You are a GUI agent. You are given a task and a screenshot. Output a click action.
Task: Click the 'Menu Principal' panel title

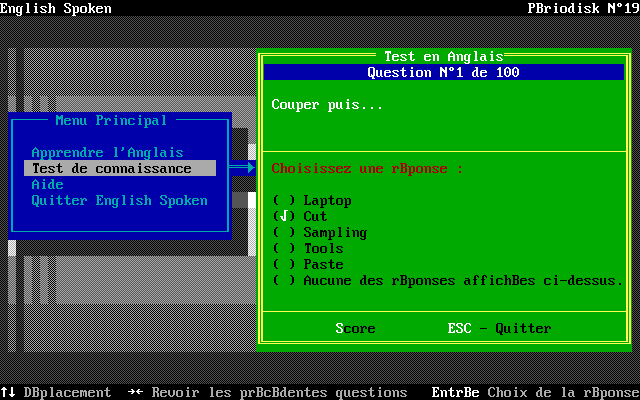click(x=111, y=120)
